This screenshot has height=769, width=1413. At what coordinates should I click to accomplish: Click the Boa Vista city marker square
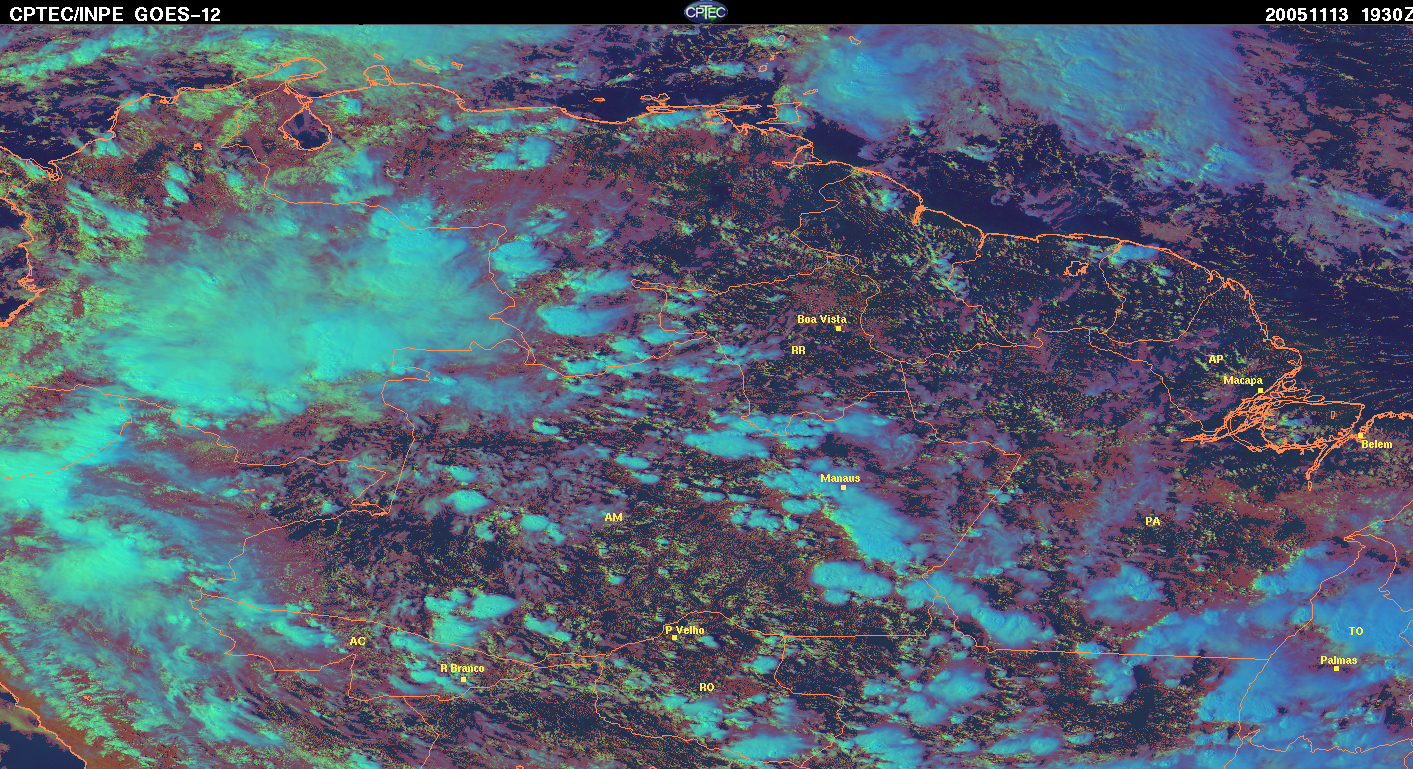[838, 329]
